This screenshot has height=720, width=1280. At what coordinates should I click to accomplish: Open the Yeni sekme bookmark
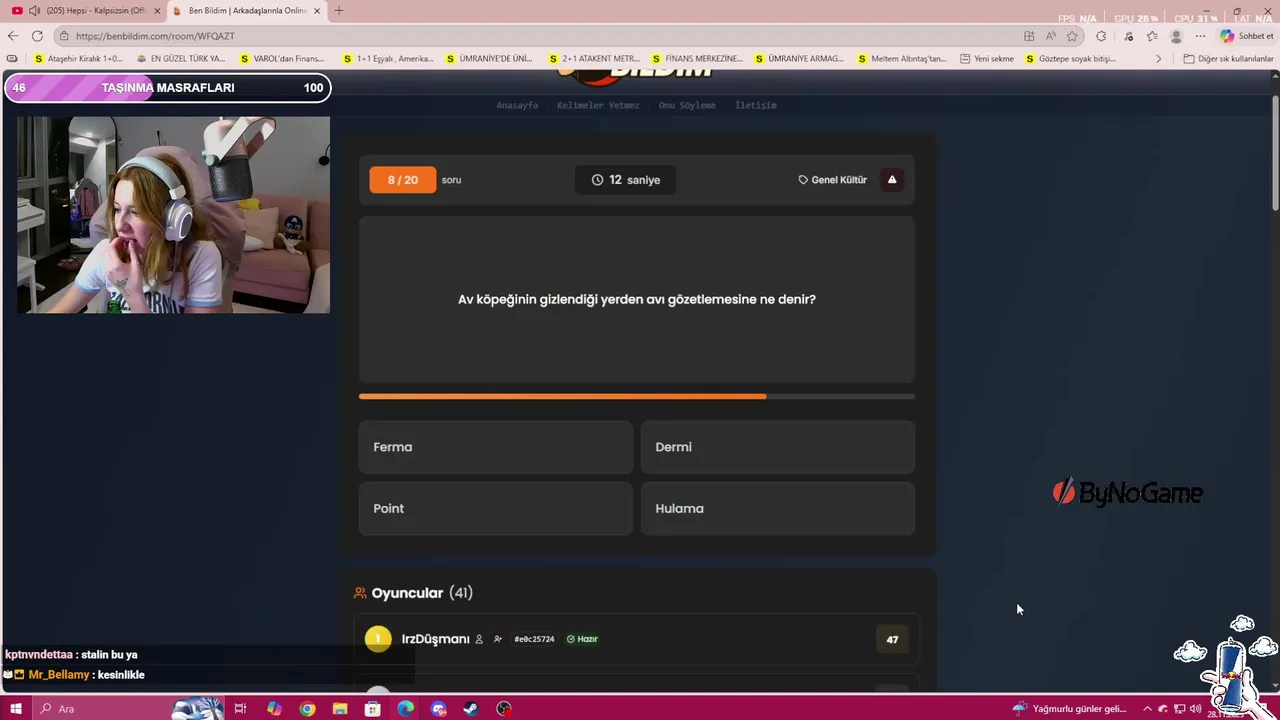(987, 59)
